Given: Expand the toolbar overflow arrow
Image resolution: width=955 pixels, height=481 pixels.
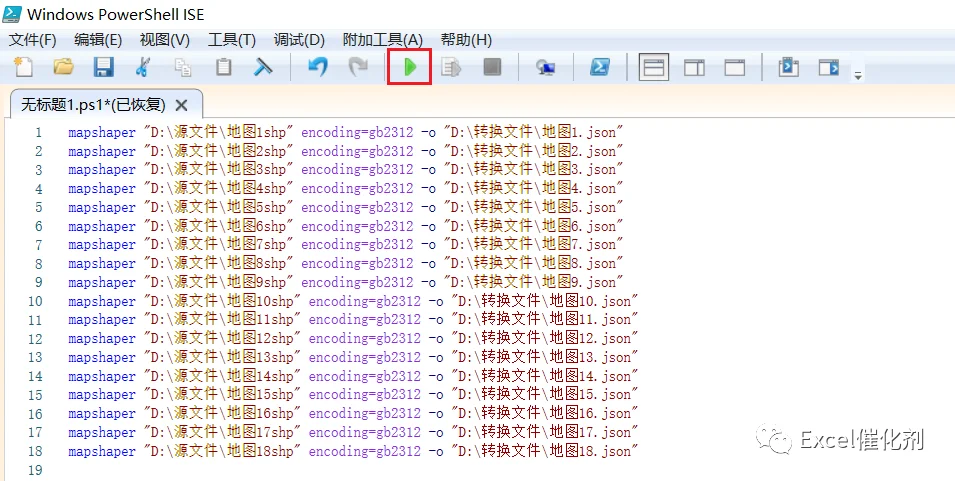Looking at the screenshot, I should click(x=858, y=76).
